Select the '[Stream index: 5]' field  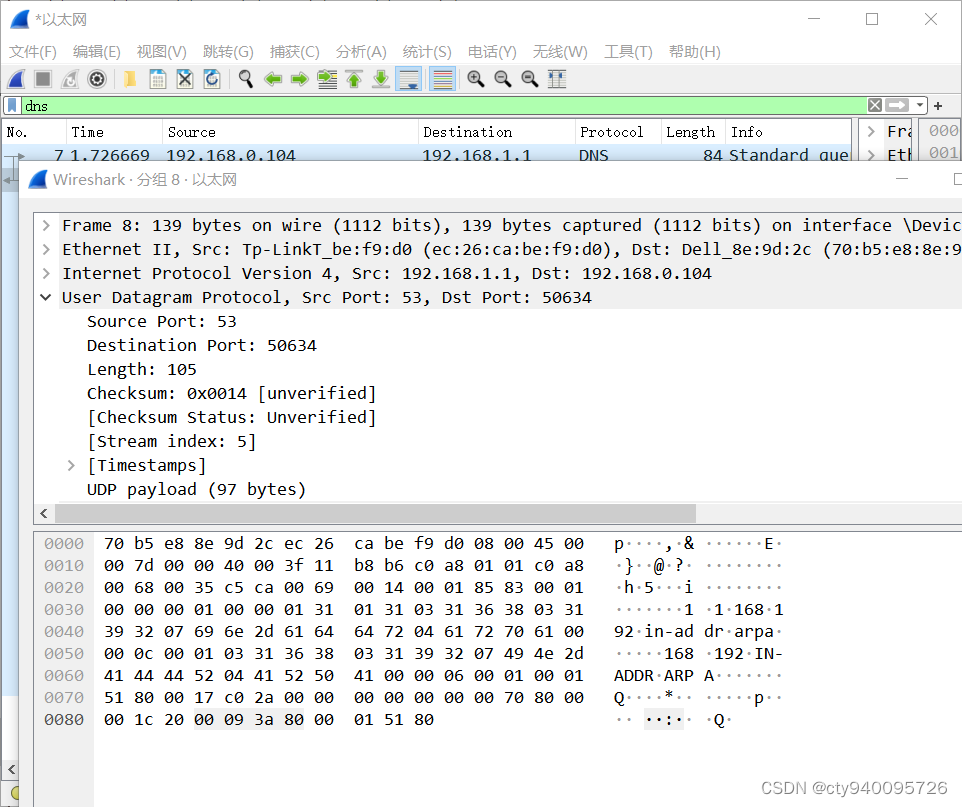tap(171, 441)
